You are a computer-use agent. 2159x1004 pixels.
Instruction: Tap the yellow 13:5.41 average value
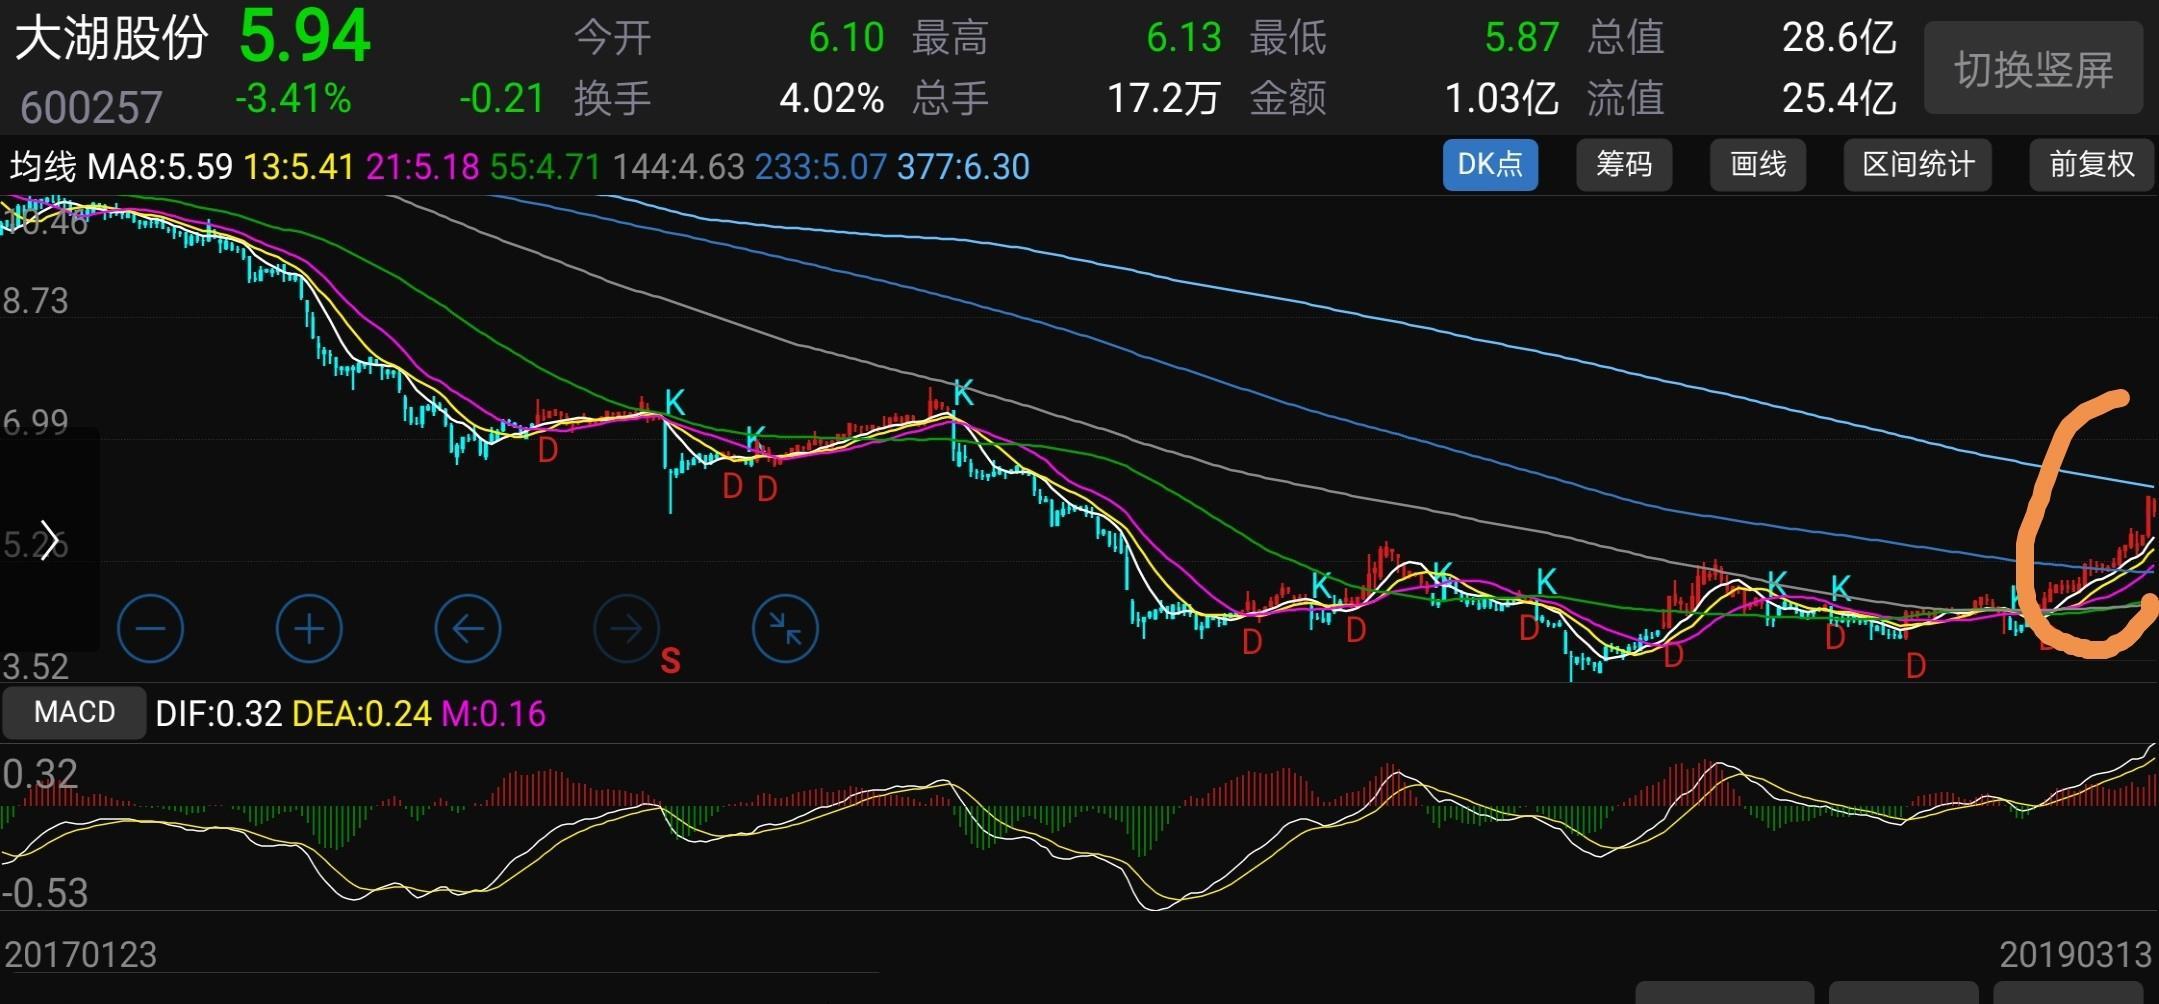click(x=299, y=166)
